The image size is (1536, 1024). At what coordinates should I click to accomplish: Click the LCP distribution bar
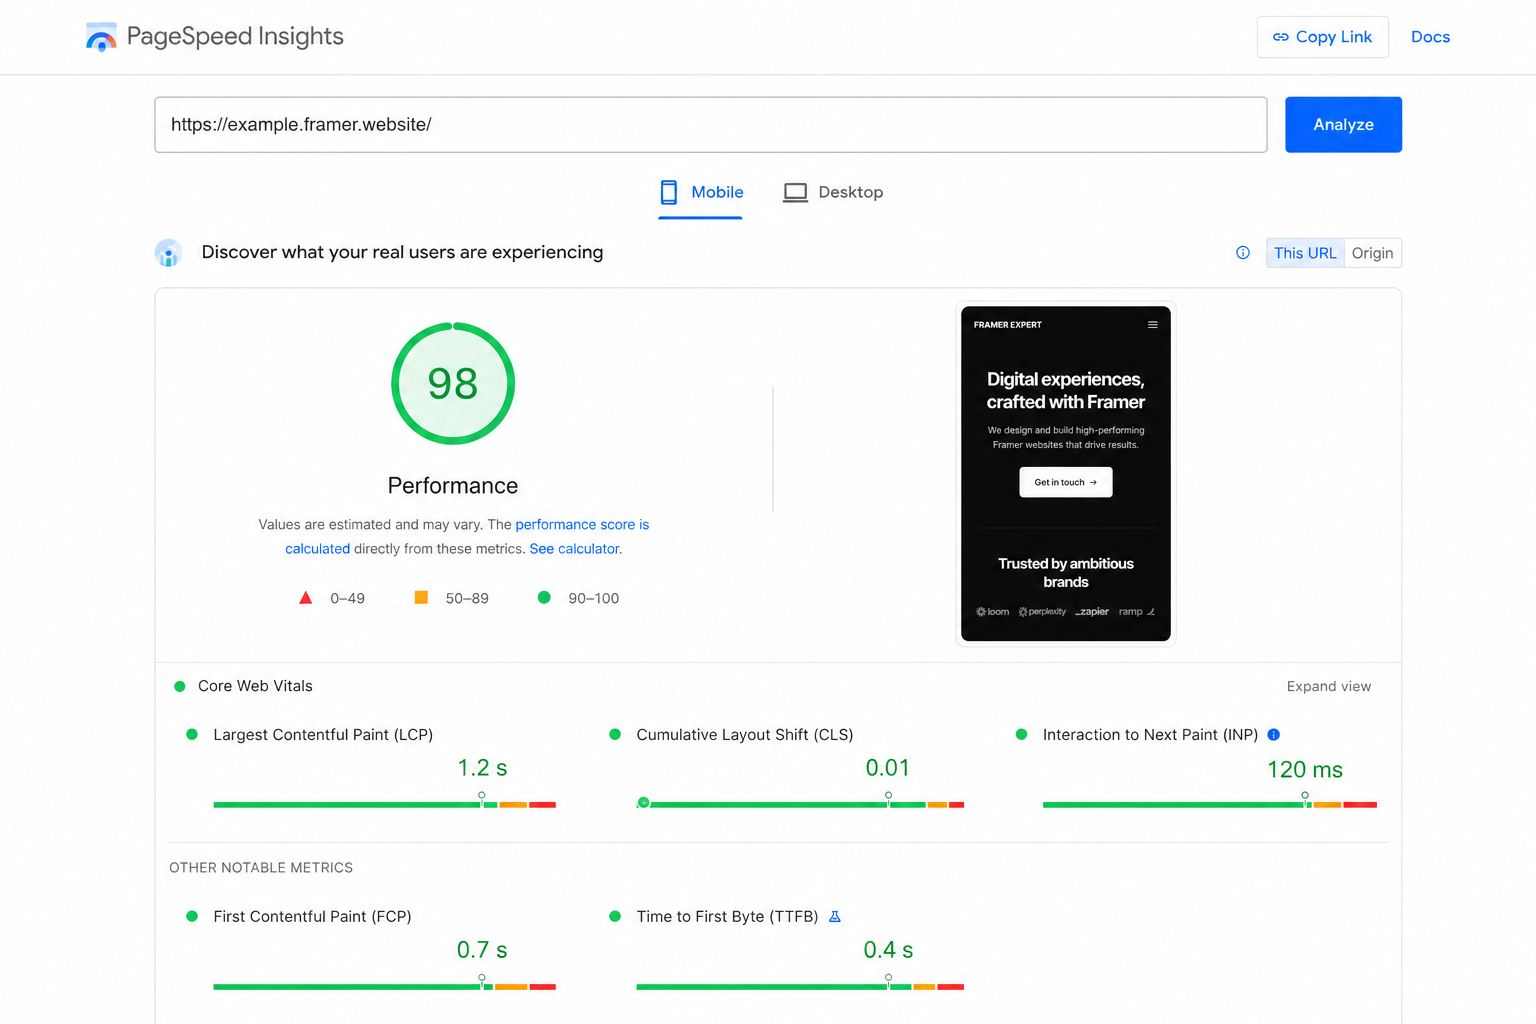(x=384, y=804)
